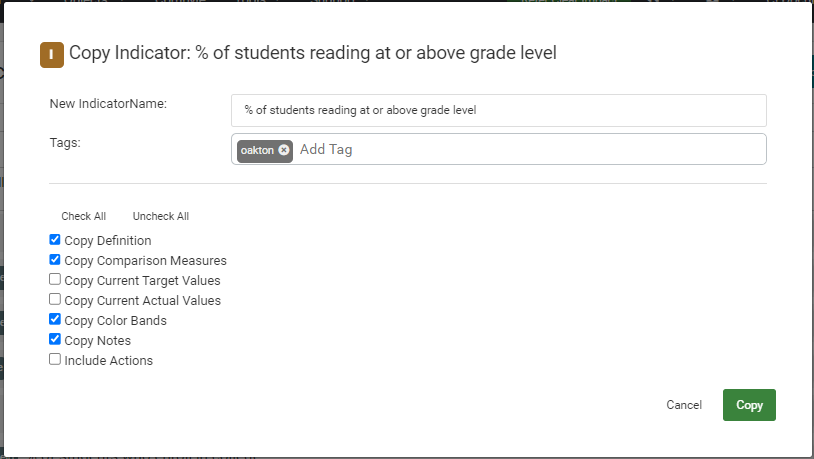Confirm with the green Copy button
The image size is (814, 459).
749,405
